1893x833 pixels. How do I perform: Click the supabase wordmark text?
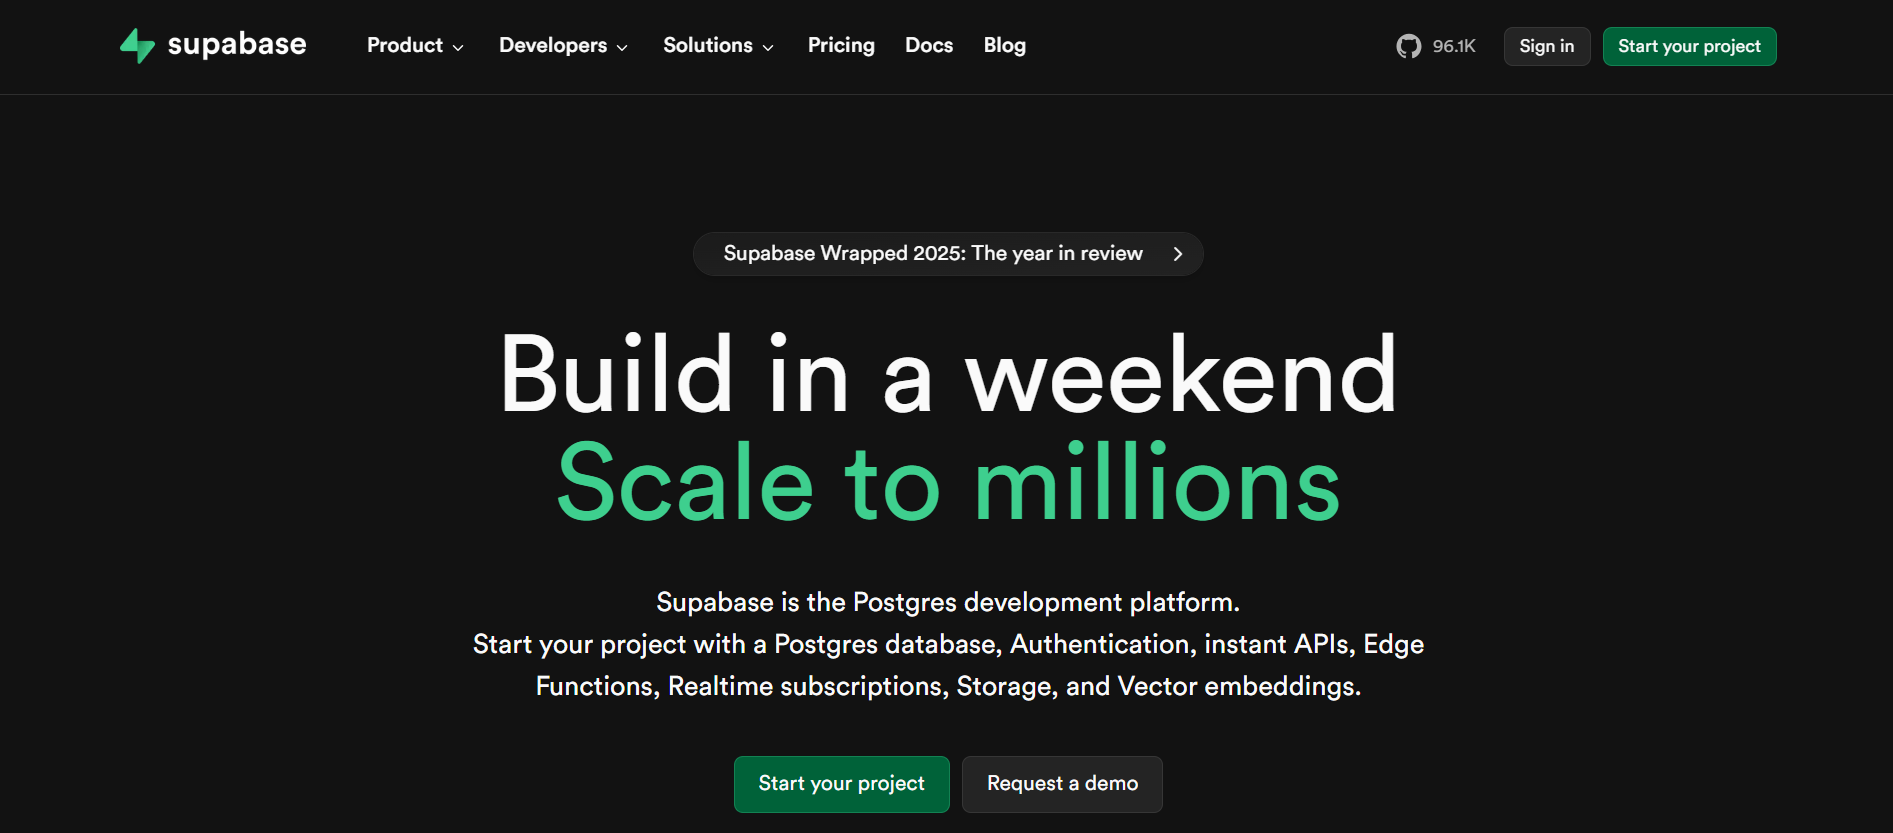(238, 44)
